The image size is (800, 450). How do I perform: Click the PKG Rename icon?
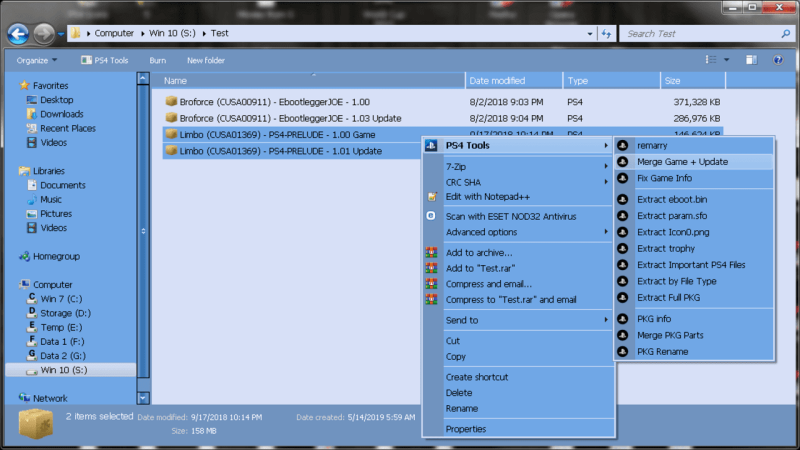tap(622, 352)
